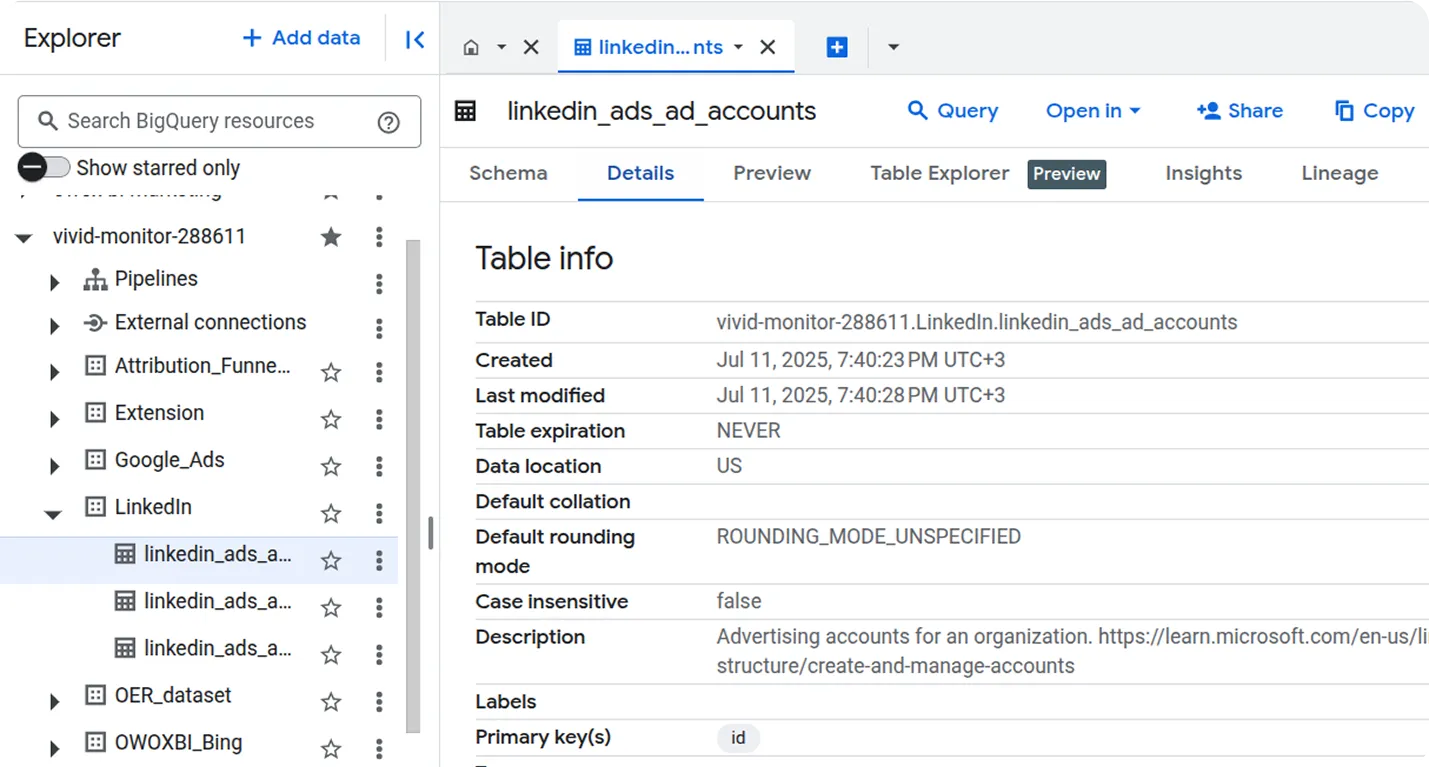Viewport: 1429px width, 767px height.
Task: Click the Pipelines tree icon
Action: point(95,280)
